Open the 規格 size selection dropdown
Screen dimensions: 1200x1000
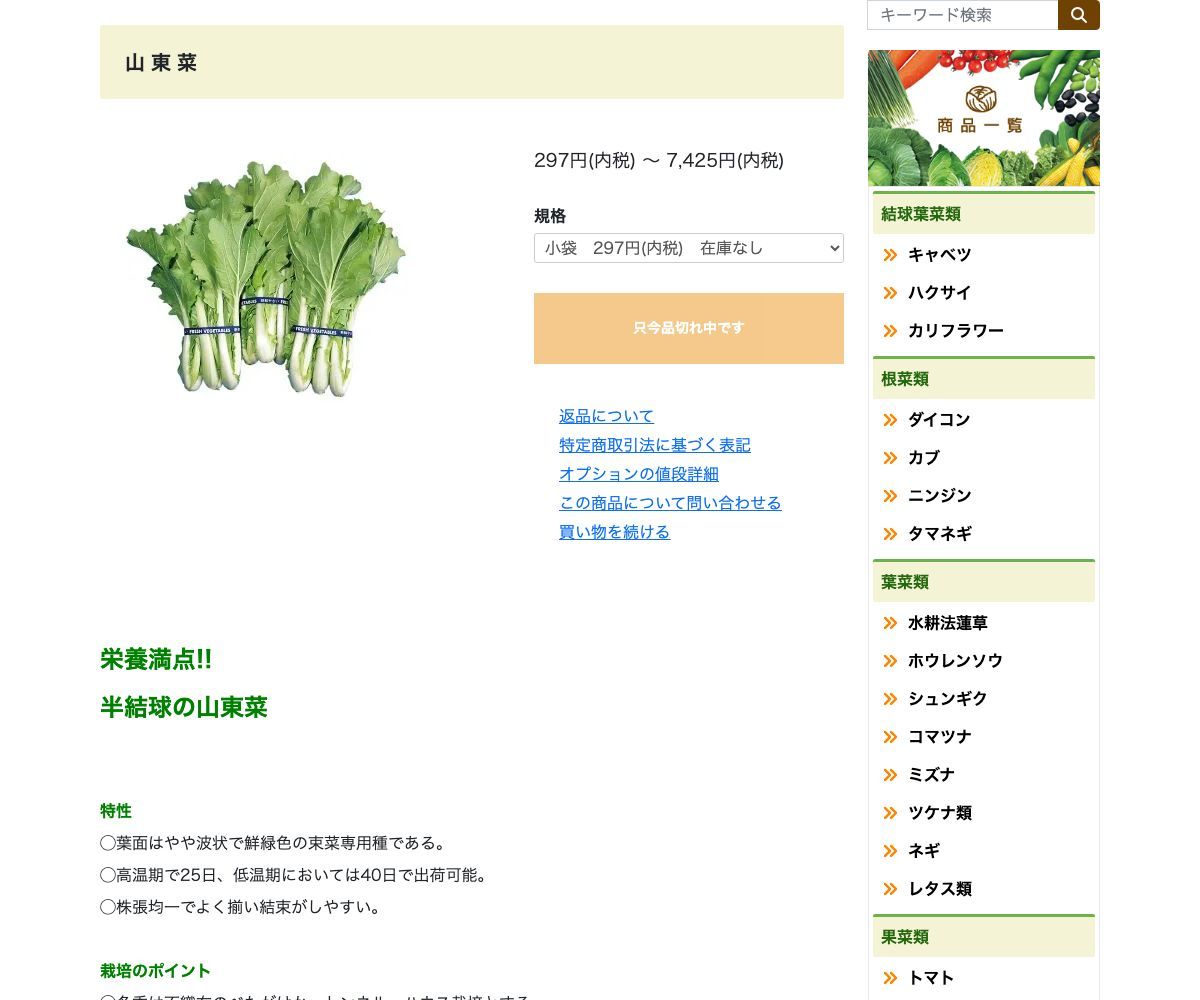coord(688,248)
